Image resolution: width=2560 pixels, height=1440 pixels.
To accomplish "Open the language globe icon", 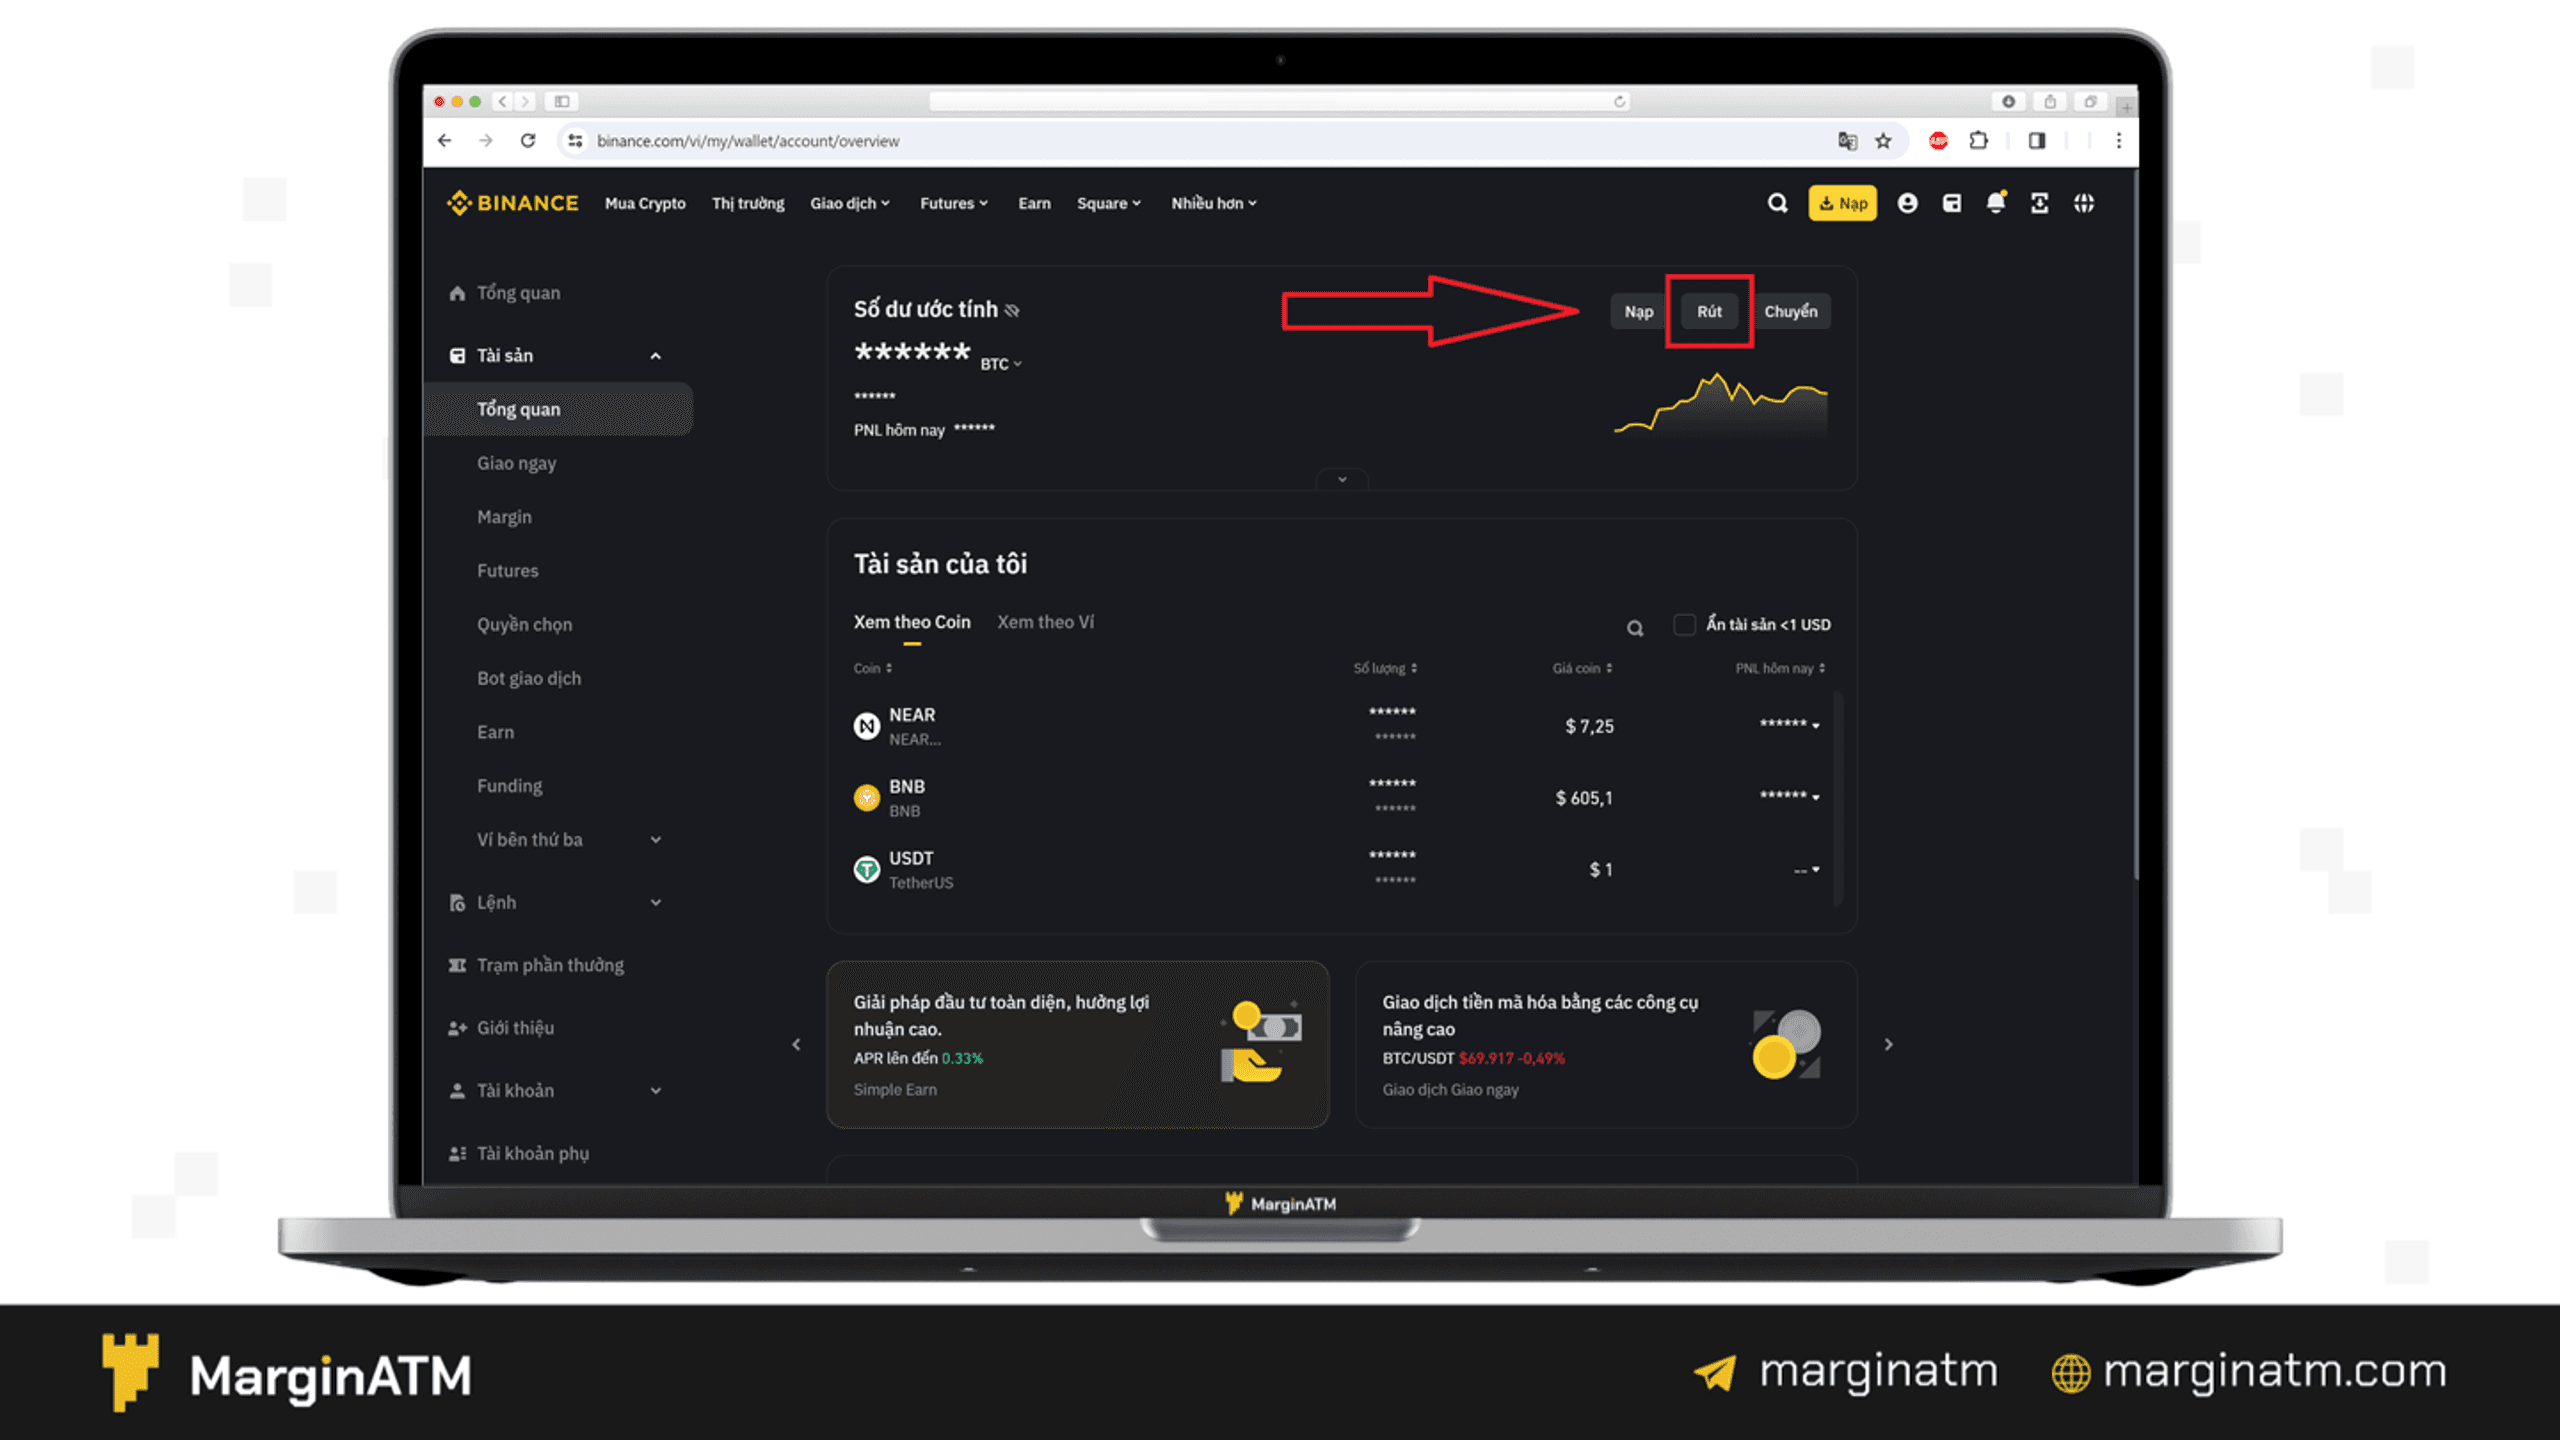I will coord(2084,203).
